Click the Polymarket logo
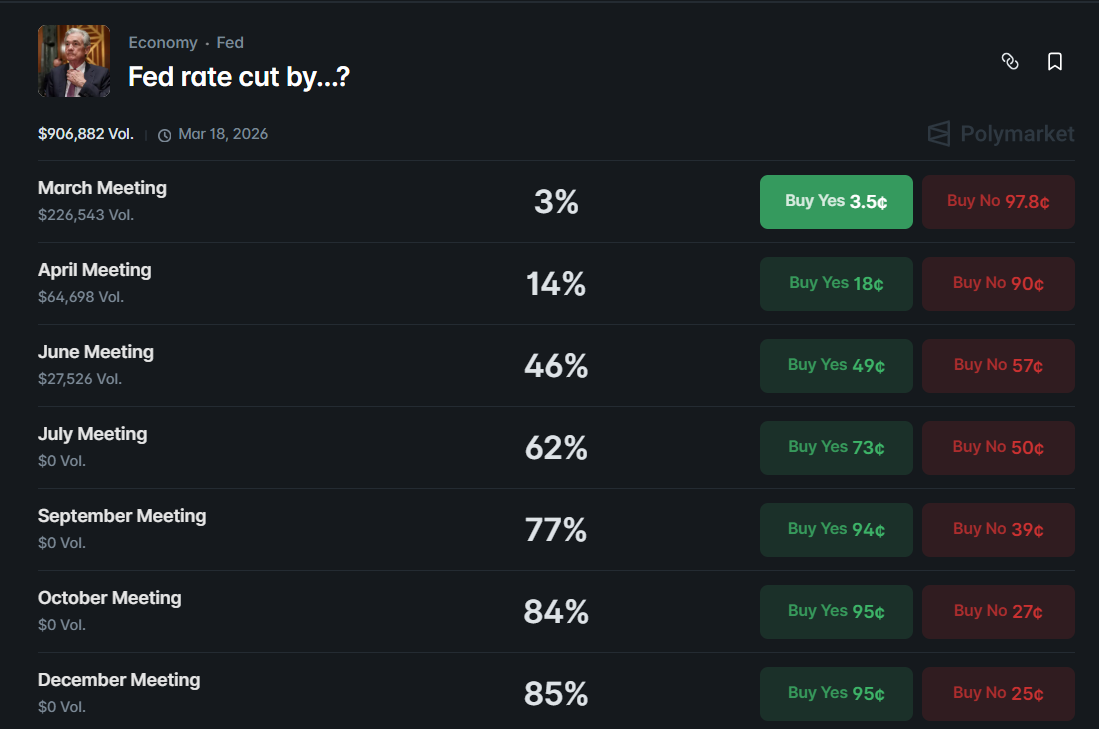This screenshot has width=1099, height=729. (x=1000, y=133)
